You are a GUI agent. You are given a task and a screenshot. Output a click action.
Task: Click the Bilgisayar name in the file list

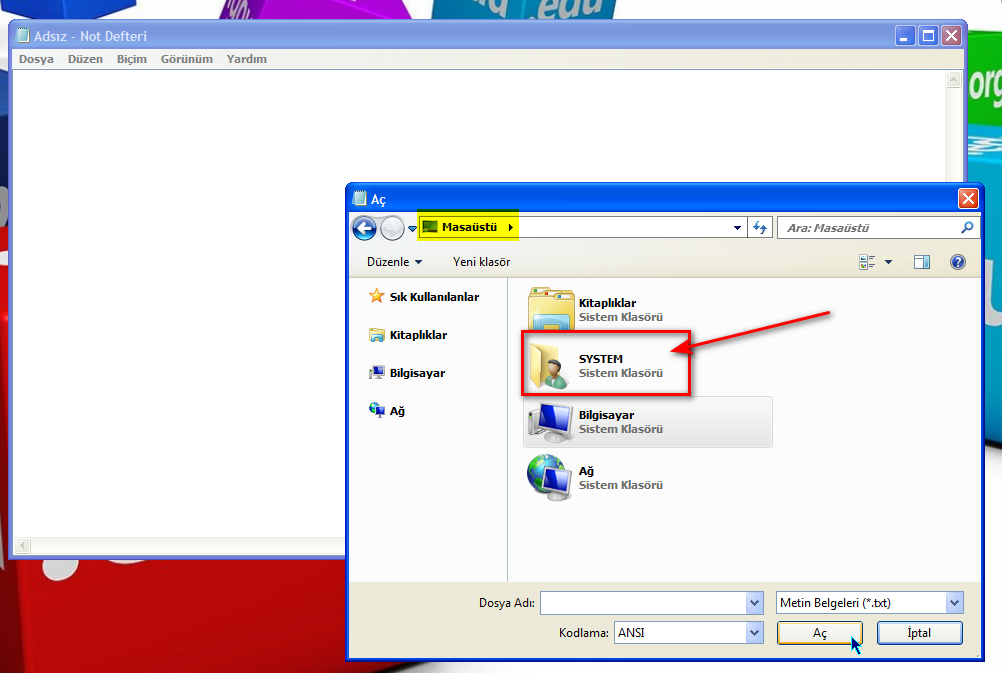coord(606,415)
